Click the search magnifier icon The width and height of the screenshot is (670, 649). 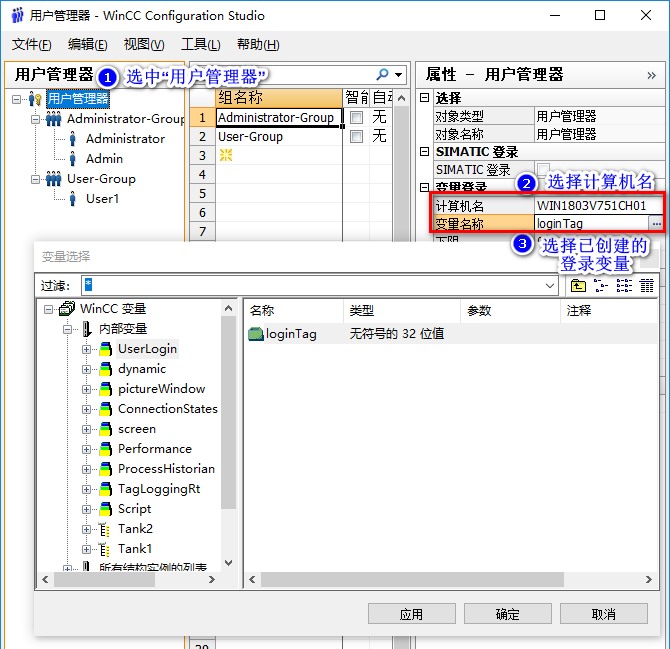tap(382, 75)
